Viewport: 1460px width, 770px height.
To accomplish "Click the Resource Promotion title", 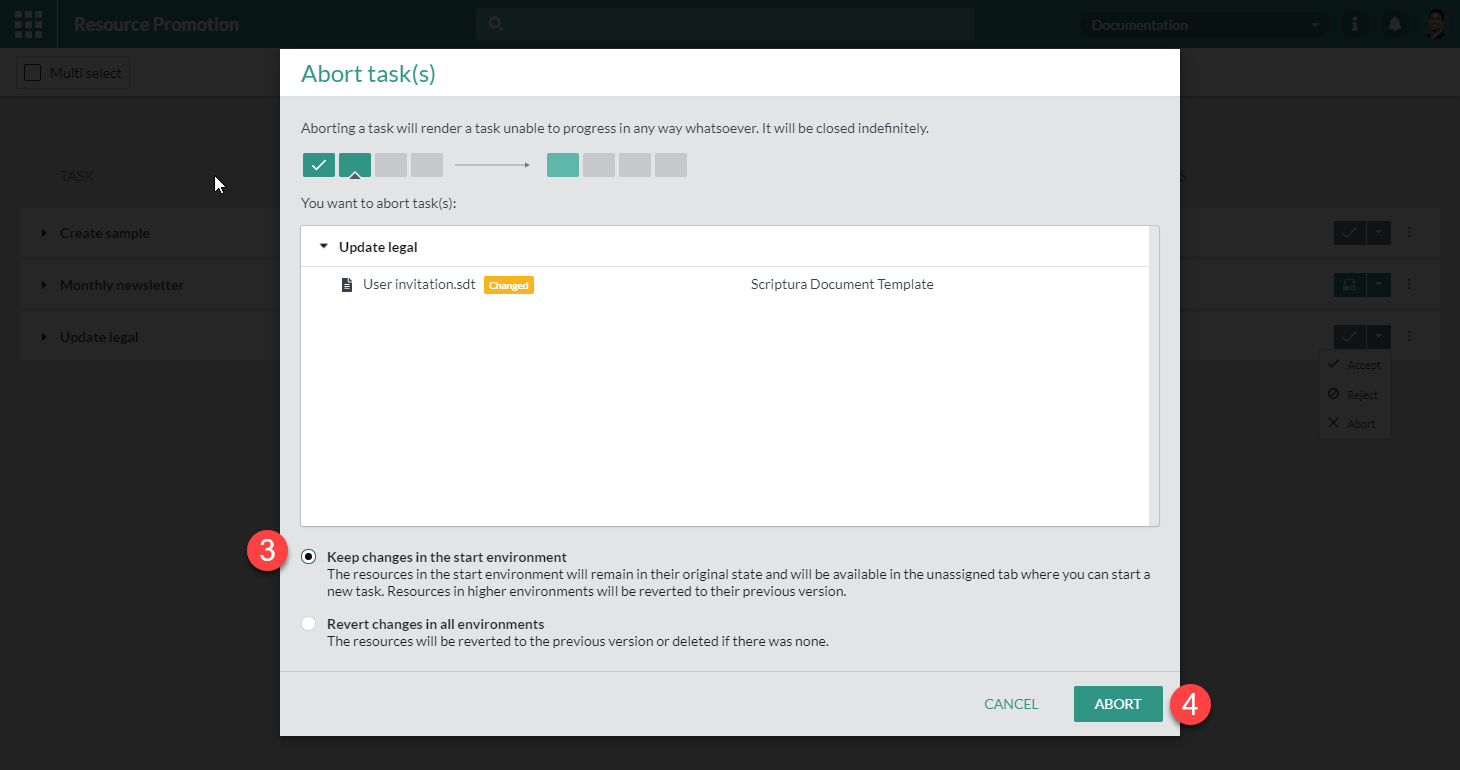I will click(156, 25).
